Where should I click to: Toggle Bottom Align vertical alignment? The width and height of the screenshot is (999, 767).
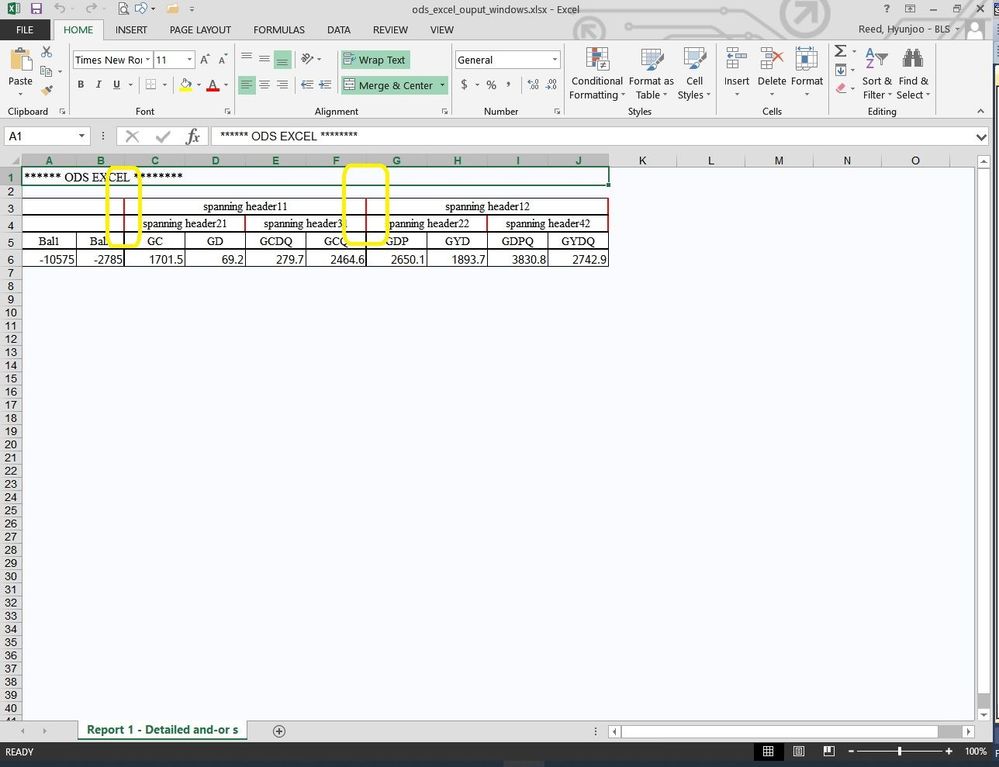(282, 60)
